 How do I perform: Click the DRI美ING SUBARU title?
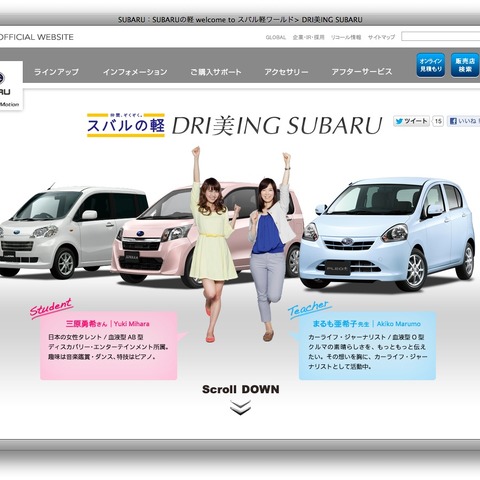277,126
